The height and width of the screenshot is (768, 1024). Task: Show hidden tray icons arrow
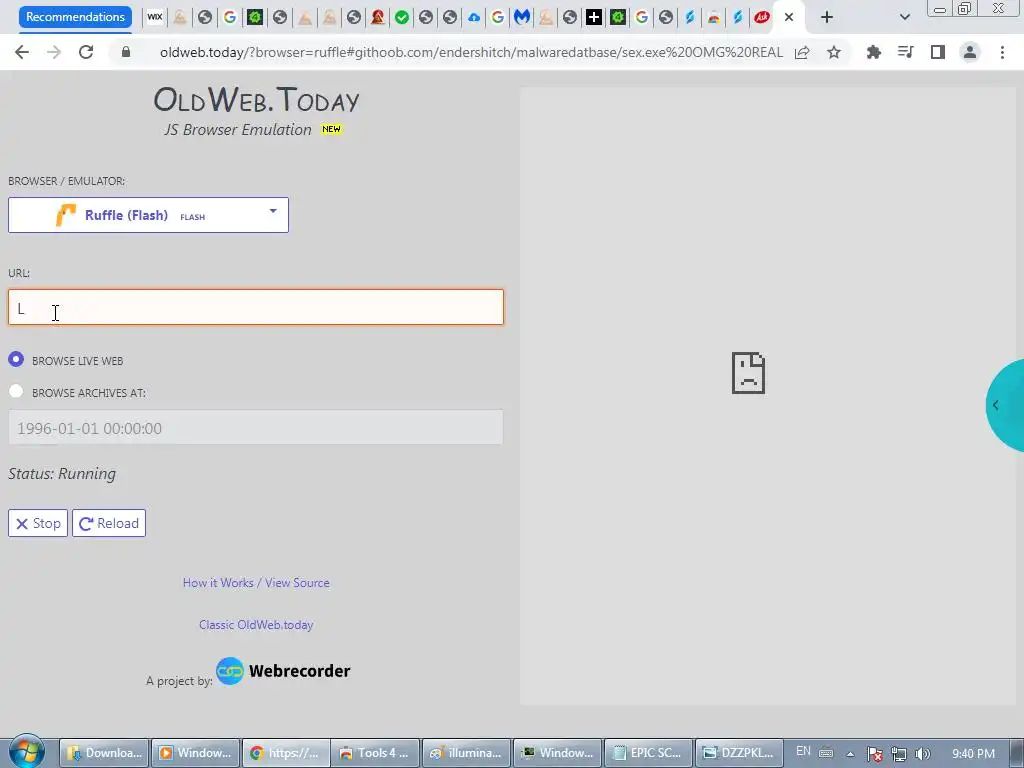[x=850, y=754]
